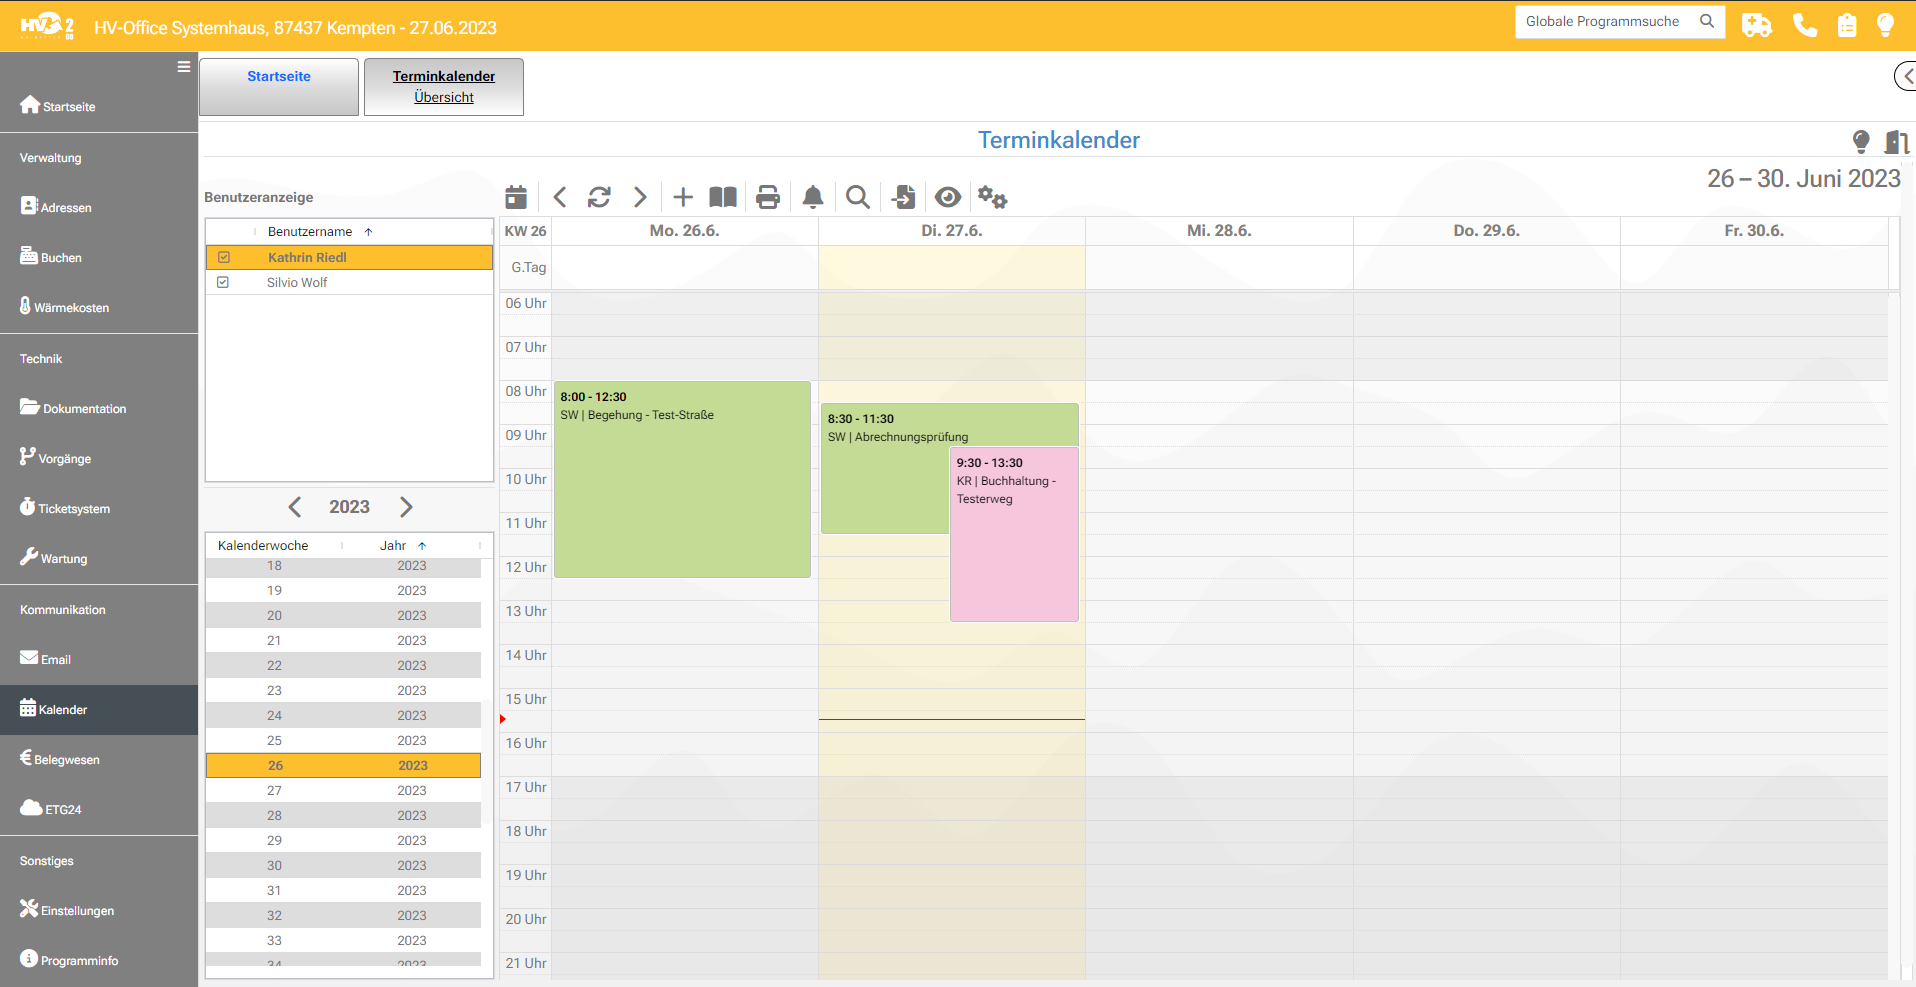
Task: Click Do. 29.6. day header
Action: click(x=1486, y=230)
